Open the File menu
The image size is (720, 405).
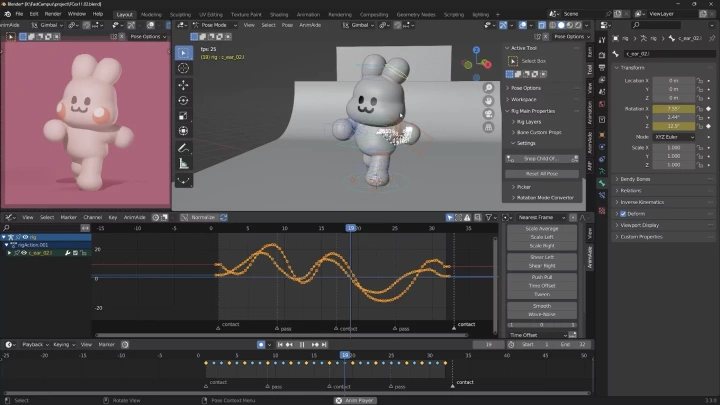[x=19, y=14]
